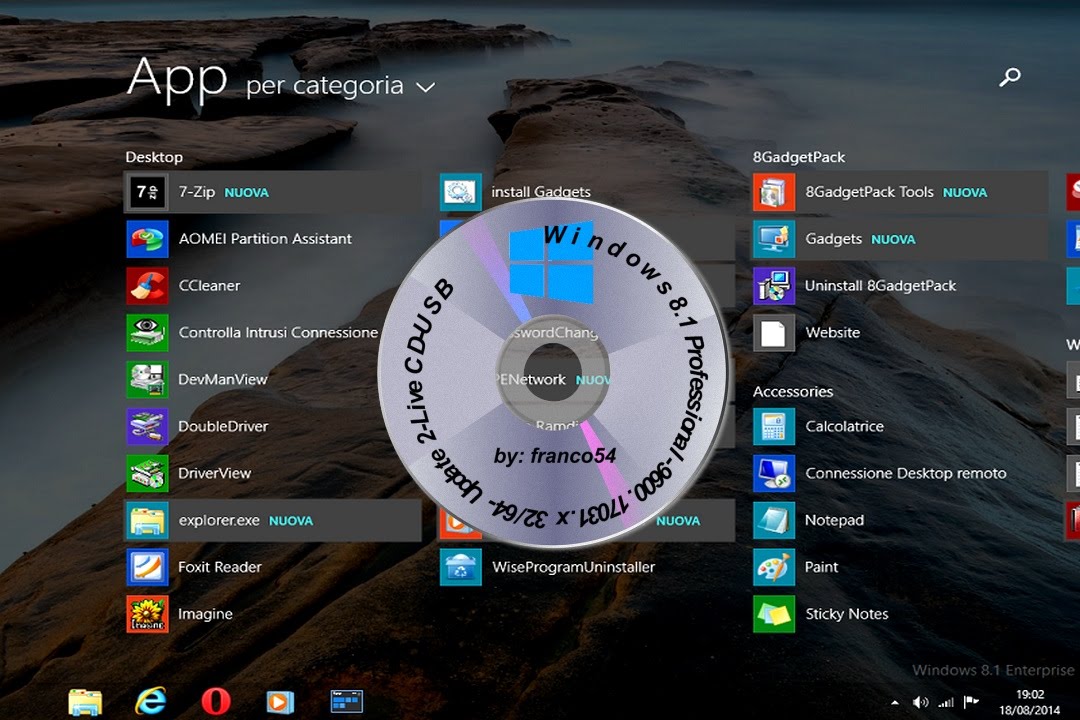Open the Website shortcut icon
1080x720 pixels.
(773, 332)
